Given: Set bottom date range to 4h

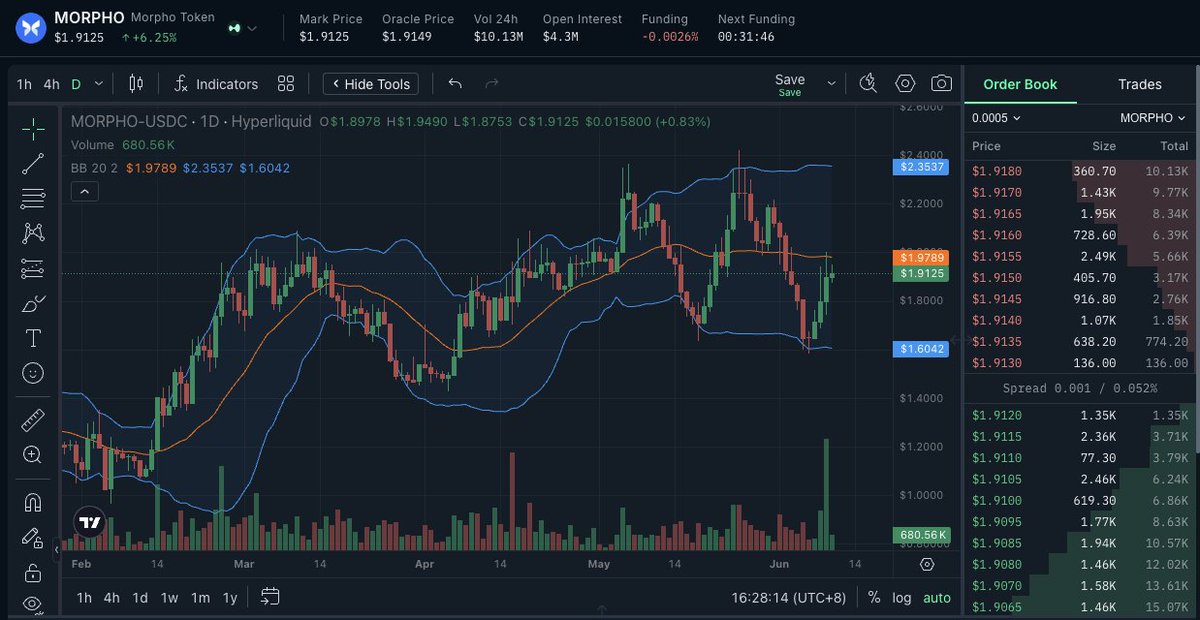Looking at the screenshot, I should 112,598.
